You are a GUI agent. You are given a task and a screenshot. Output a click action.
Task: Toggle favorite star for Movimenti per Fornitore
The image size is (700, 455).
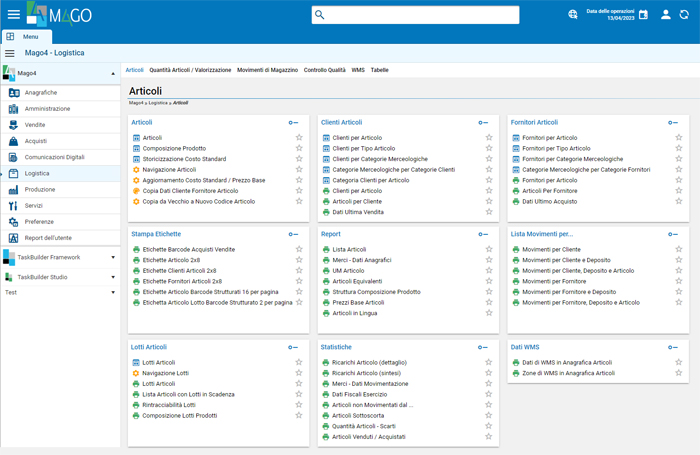click(679, 281)
